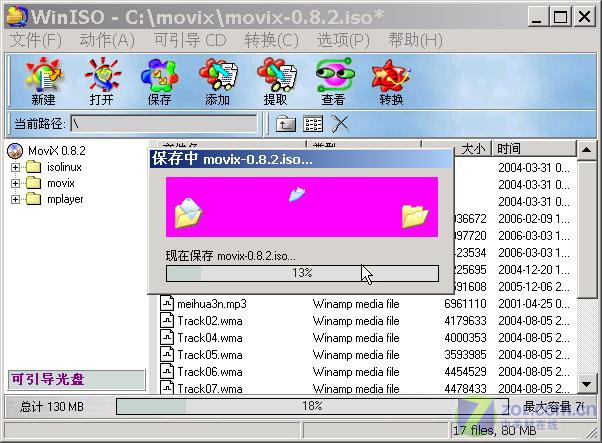This screenshot has height=443, width=602.
Task: Click the 转换 (Convert) toolbar icon
Action: [391, 82]
